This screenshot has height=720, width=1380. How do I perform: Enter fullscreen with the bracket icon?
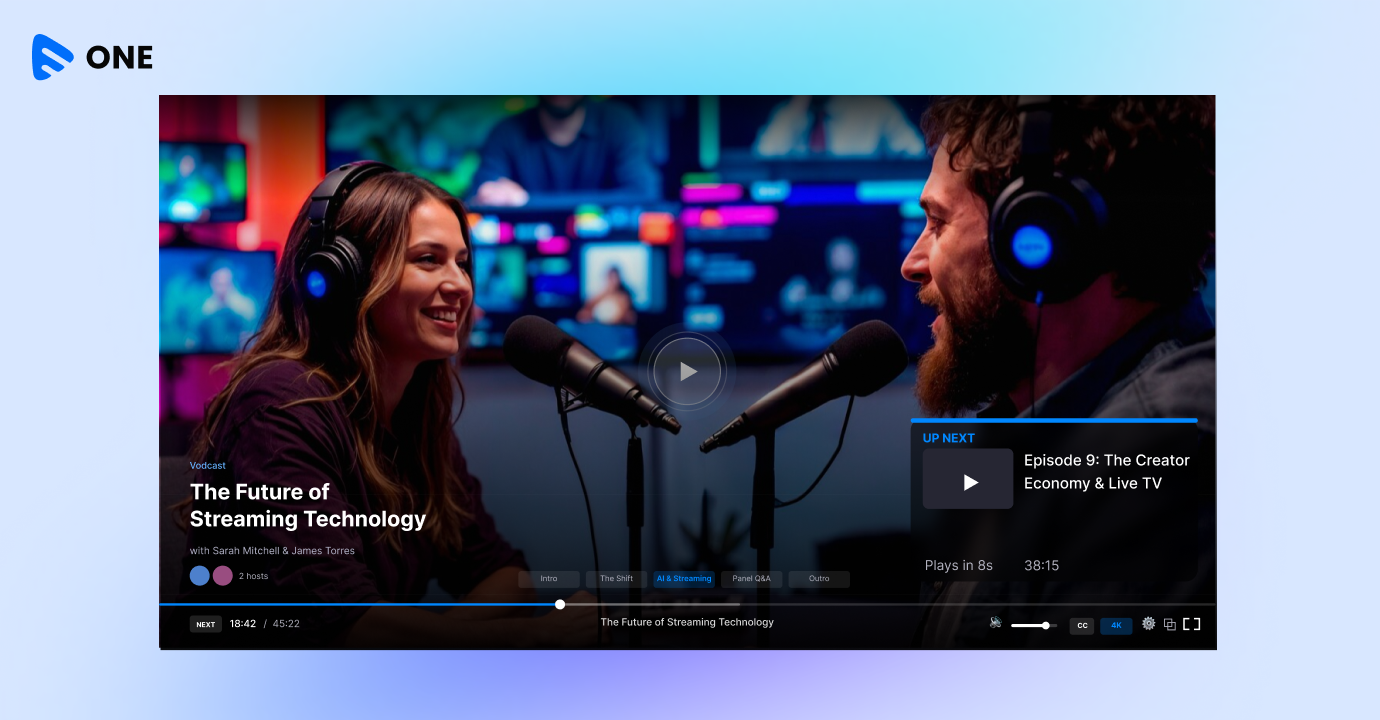(x=1192, y=624)
